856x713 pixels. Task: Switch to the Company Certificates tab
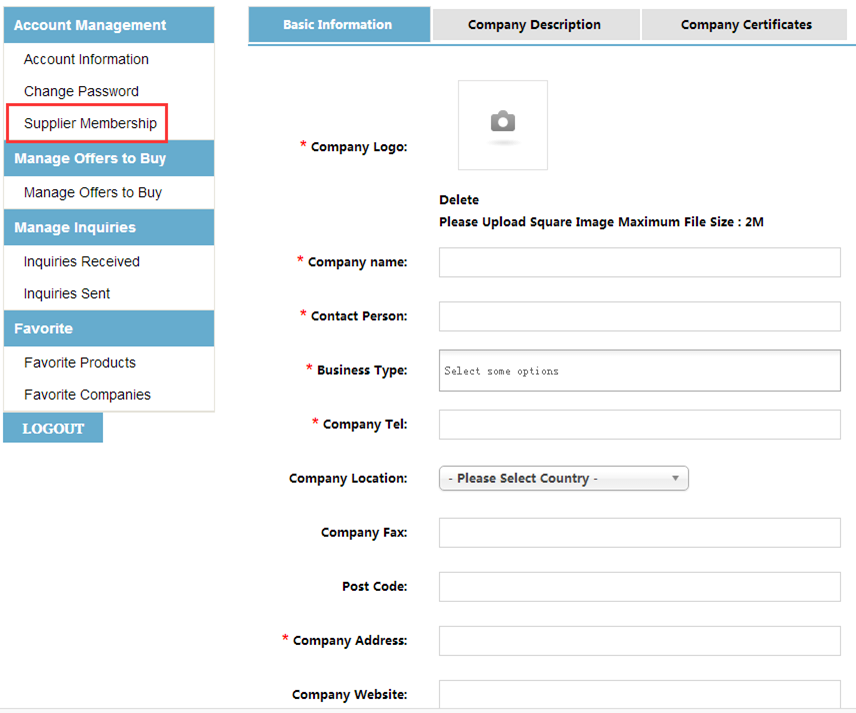click(x=745, y=25)
